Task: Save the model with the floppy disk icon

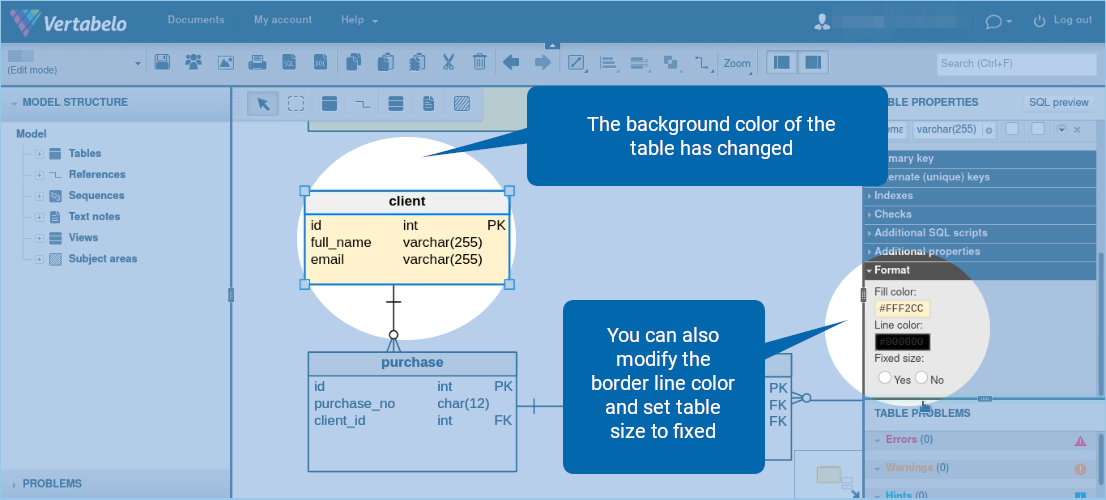Action: click(162, 62)
